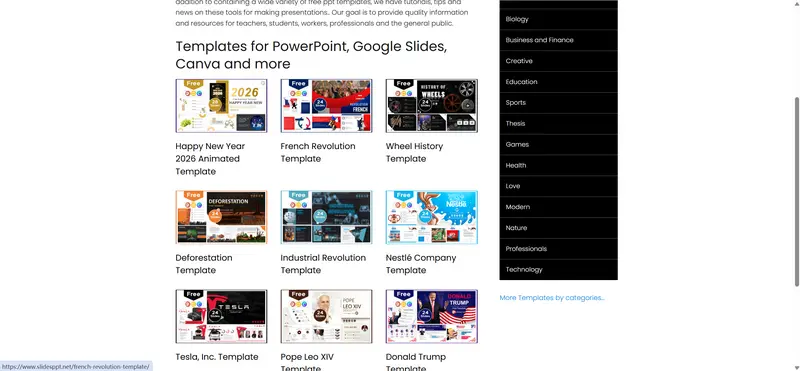Click the Free badge on Deforestation thumbnail
This screenshot has width=800, height=371.
point(194,195)
